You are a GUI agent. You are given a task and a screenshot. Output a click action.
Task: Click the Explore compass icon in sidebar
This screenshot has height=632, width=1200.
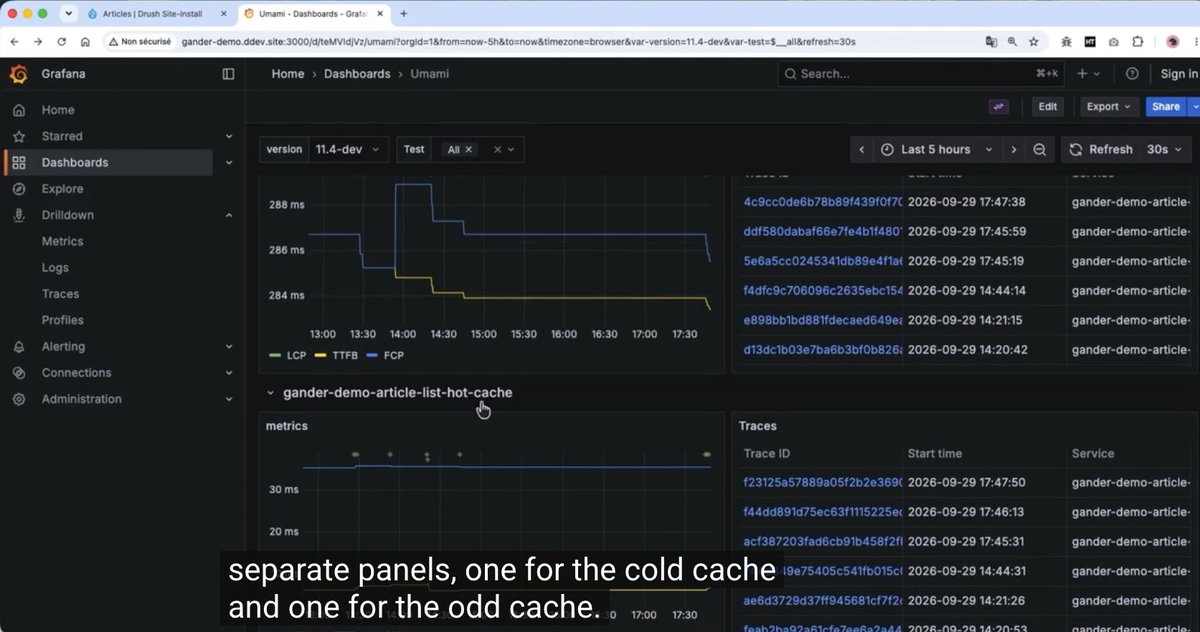click(x=19, y=189)
